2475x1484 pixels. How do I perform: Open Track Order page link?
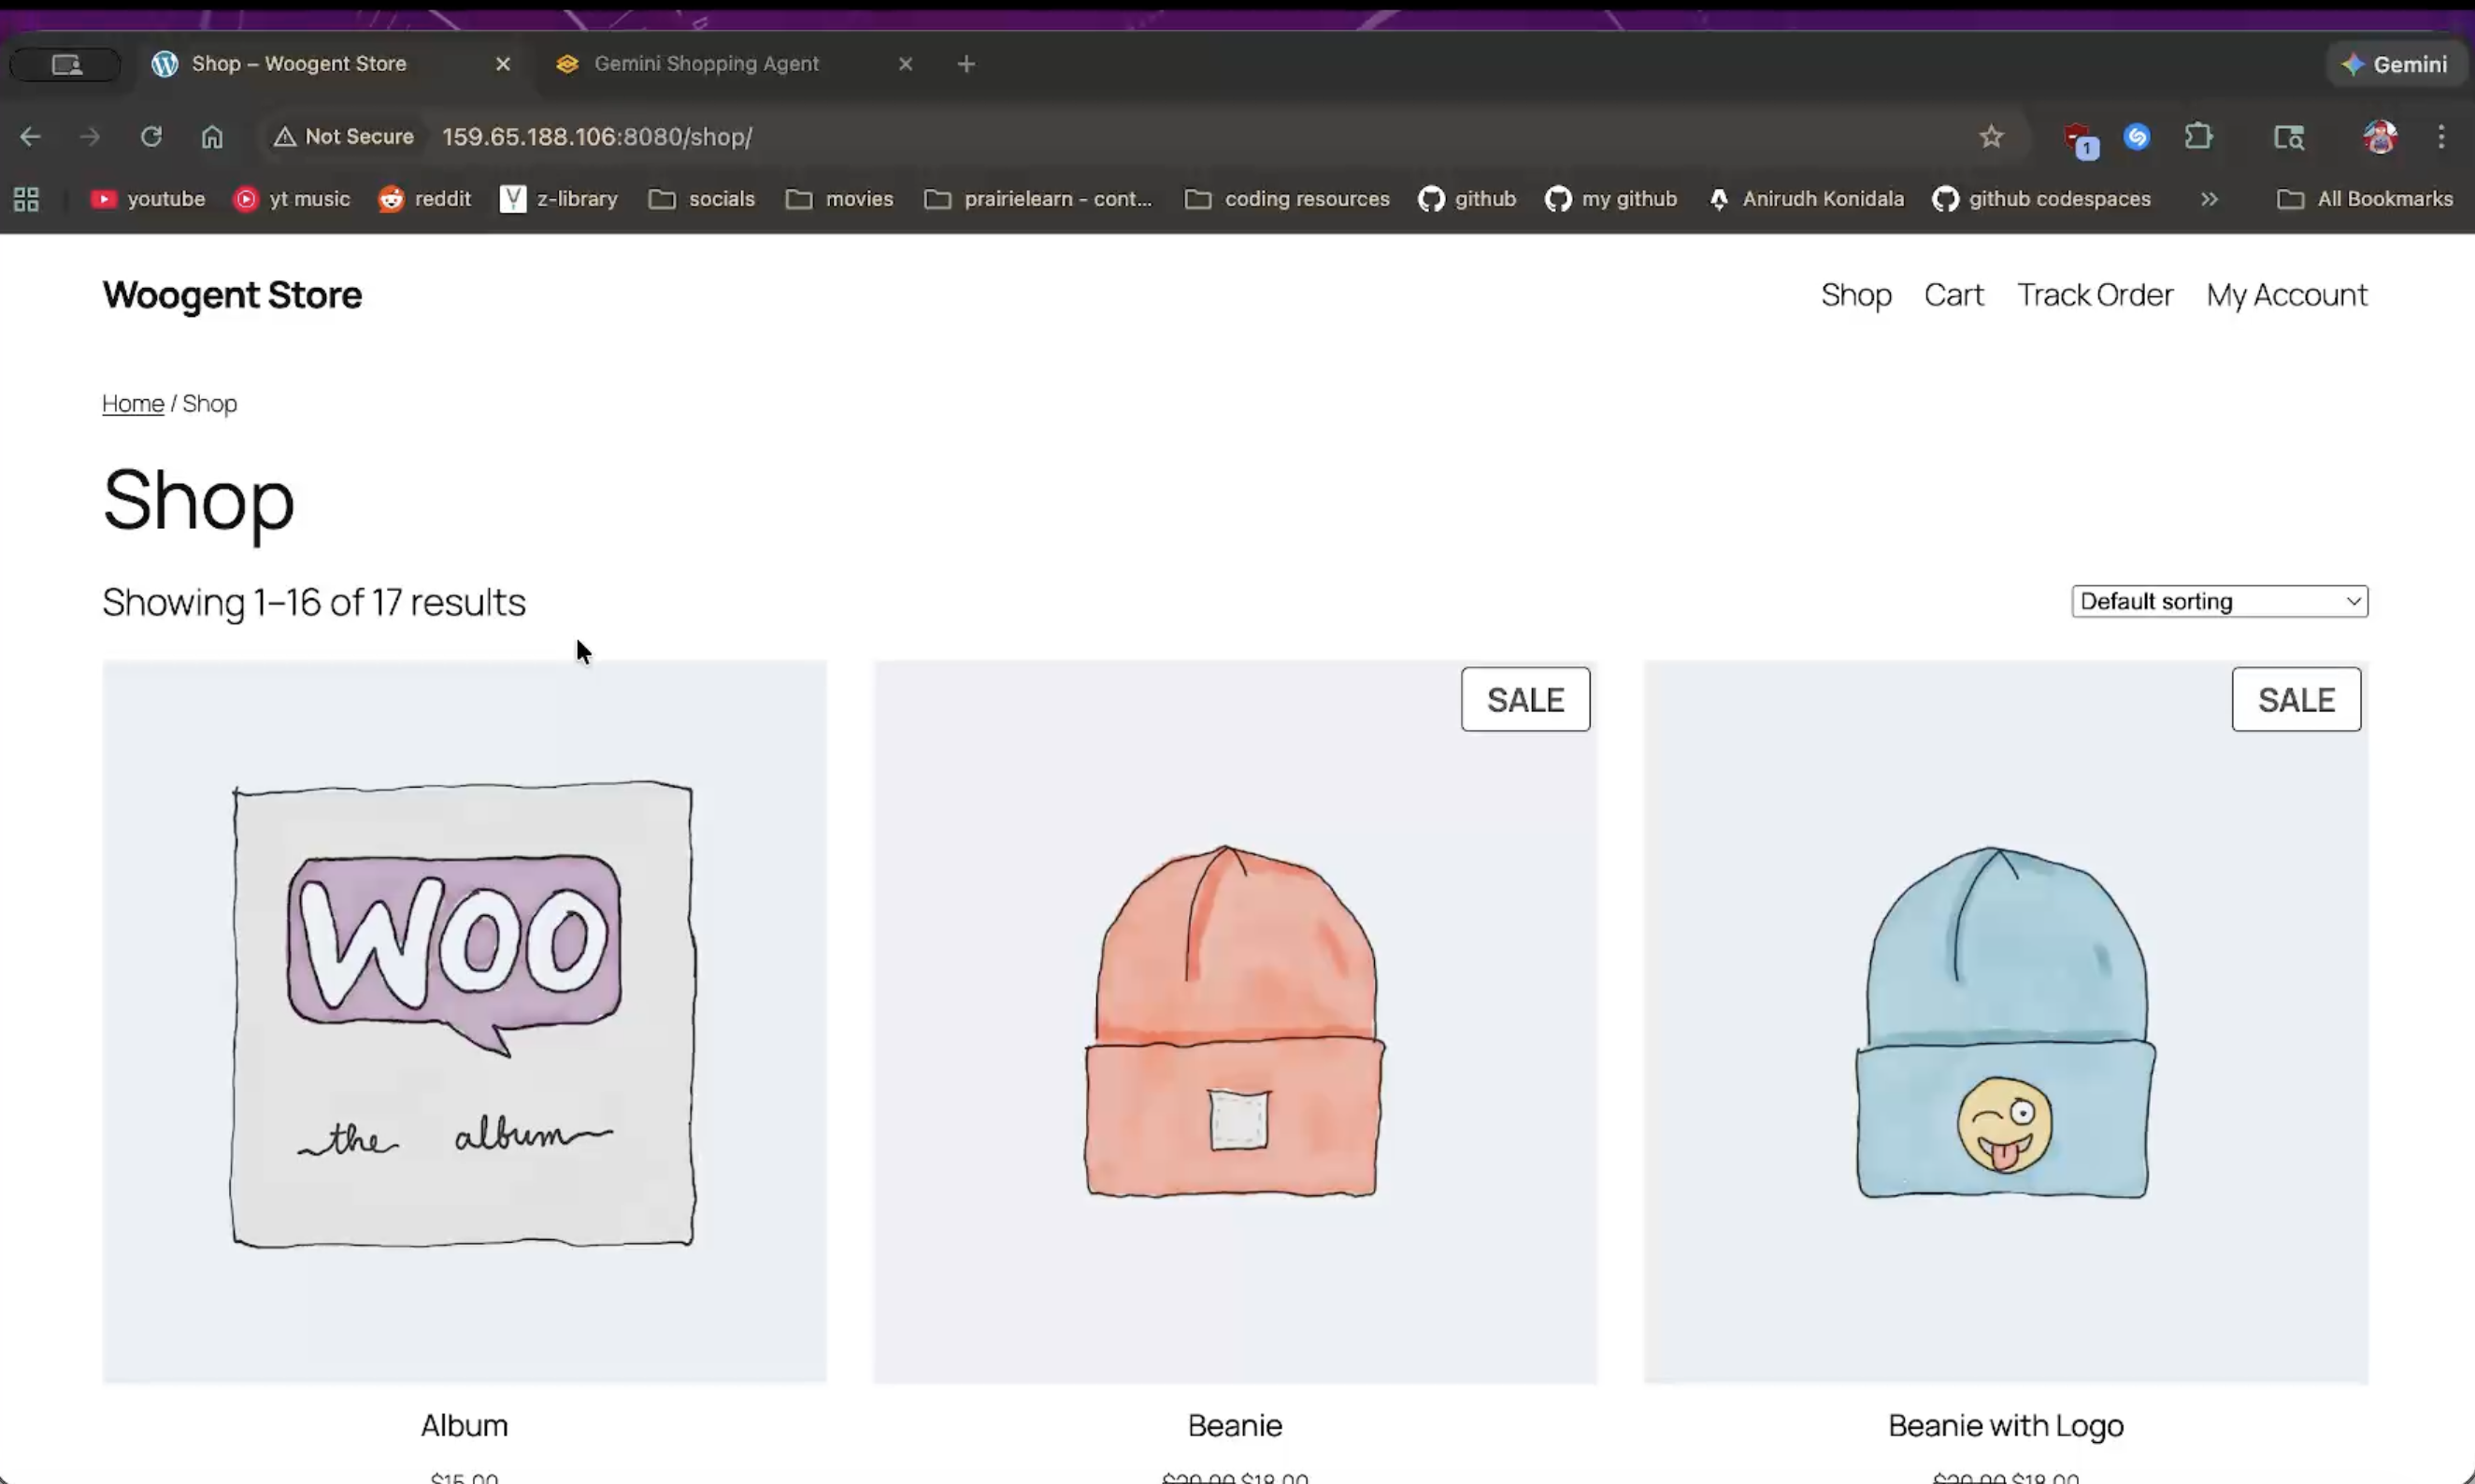click(x=2095, y=295)
